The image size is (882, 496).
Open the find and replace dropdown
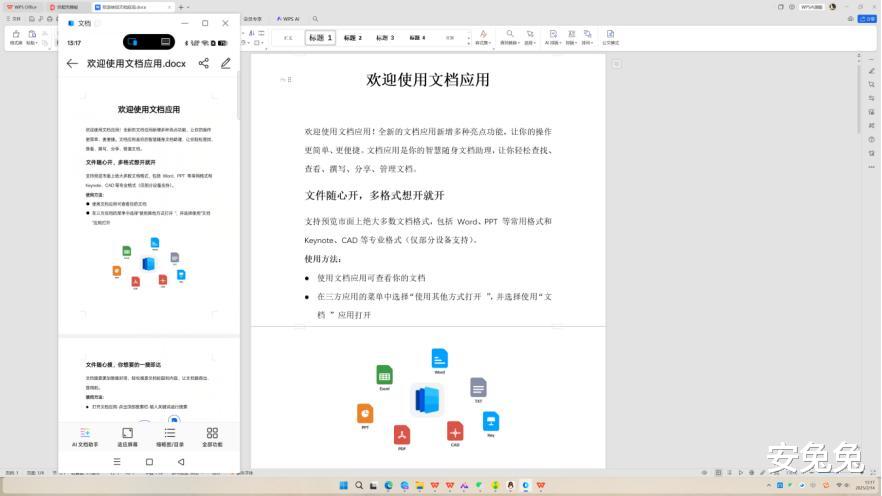pyautogui.click(x=509, y=38)
